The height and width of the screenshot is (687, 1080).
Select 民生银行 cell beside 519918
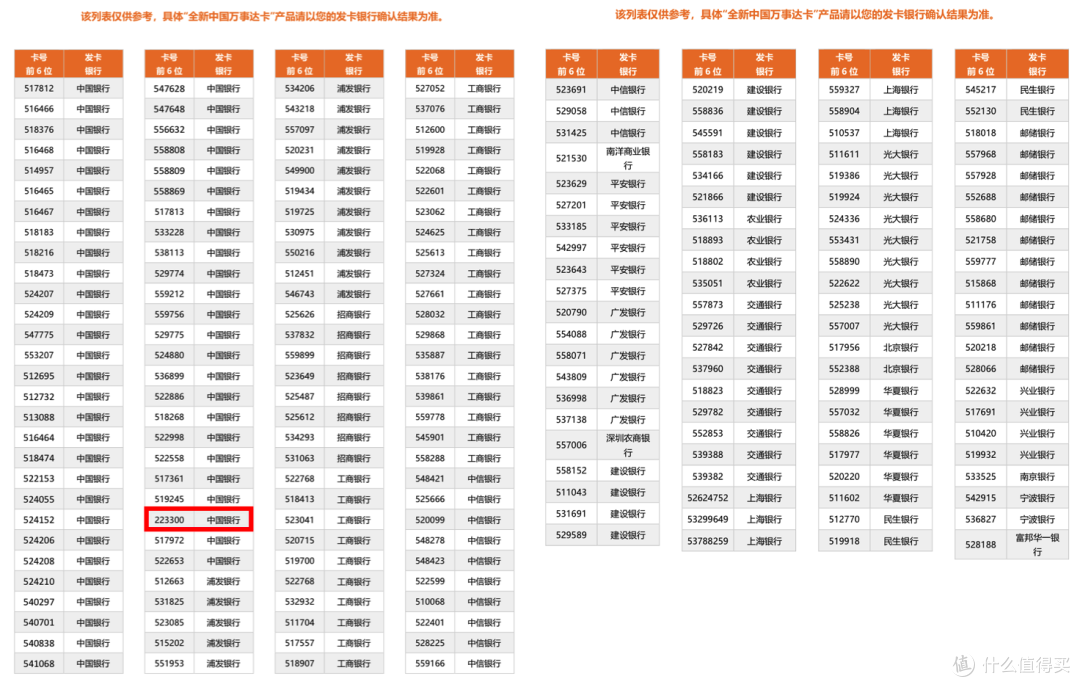(900, 541)
